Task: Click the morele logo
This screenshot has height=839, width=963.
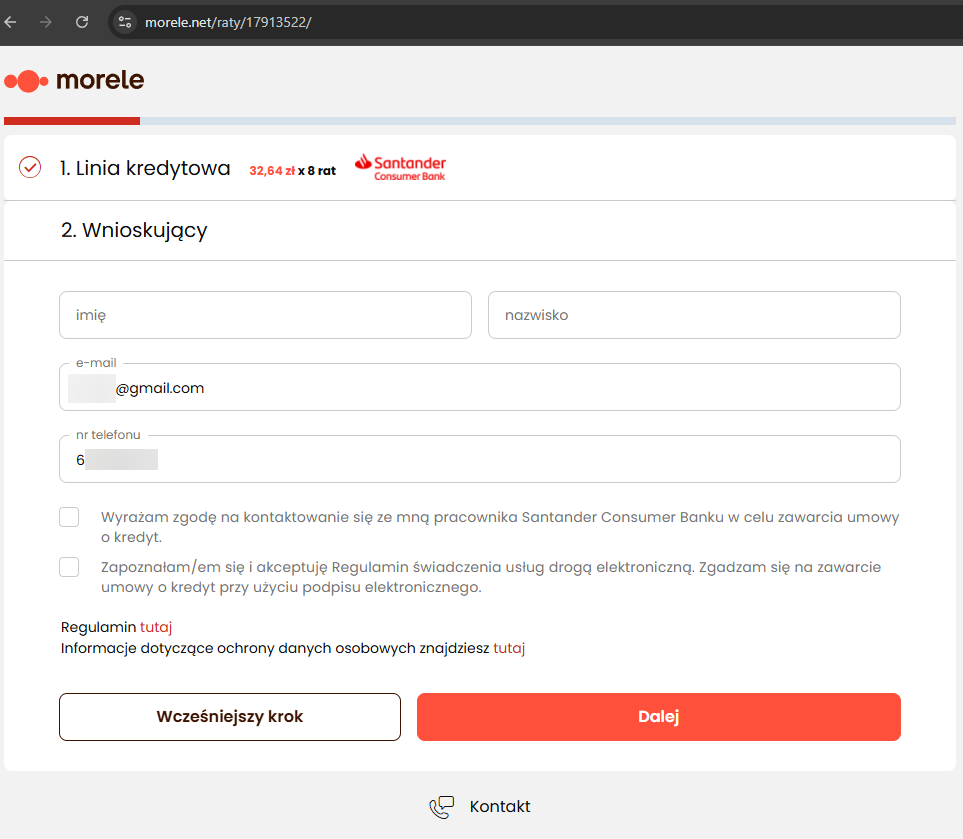Action: point(74,80)
